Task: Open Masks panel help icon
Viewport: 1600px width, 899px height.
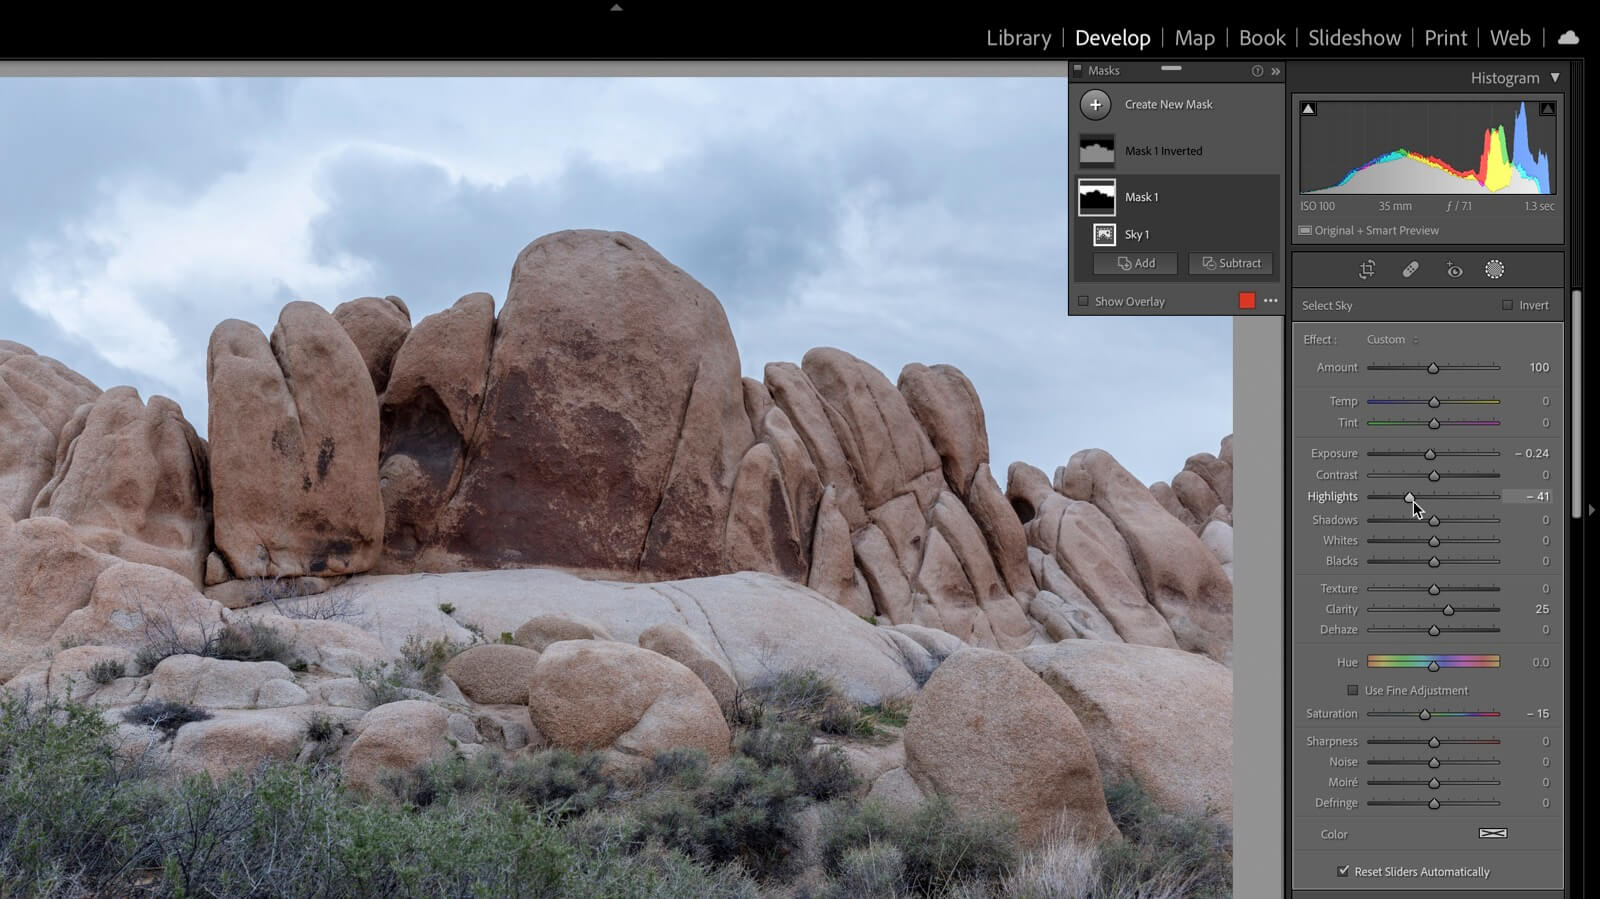Action: point(1257,71)
